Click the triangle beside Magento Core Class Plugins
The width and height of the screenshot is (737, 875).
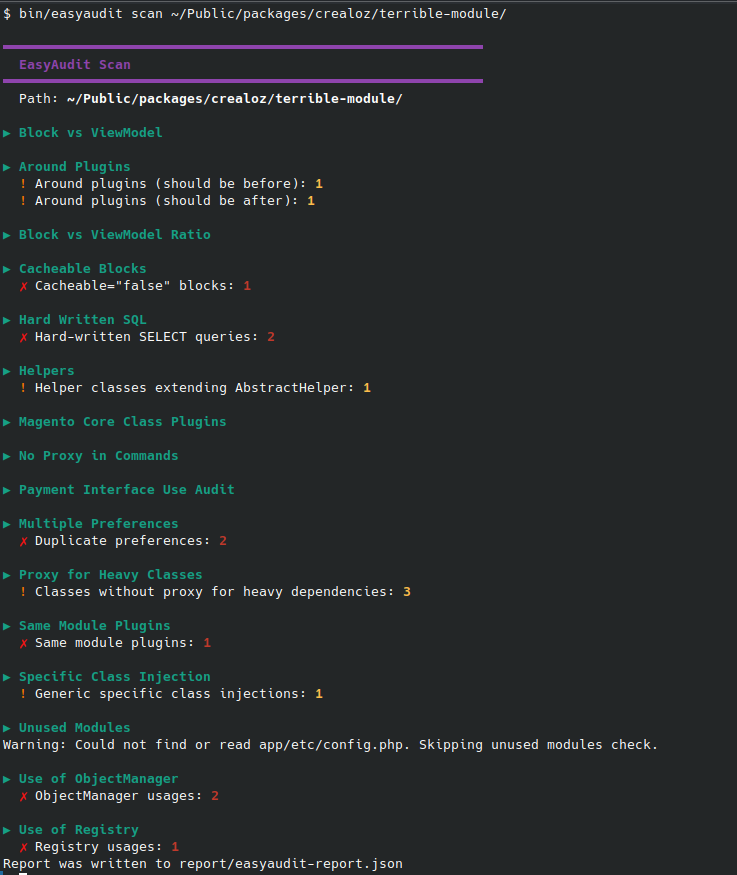[x=7, y=422]
